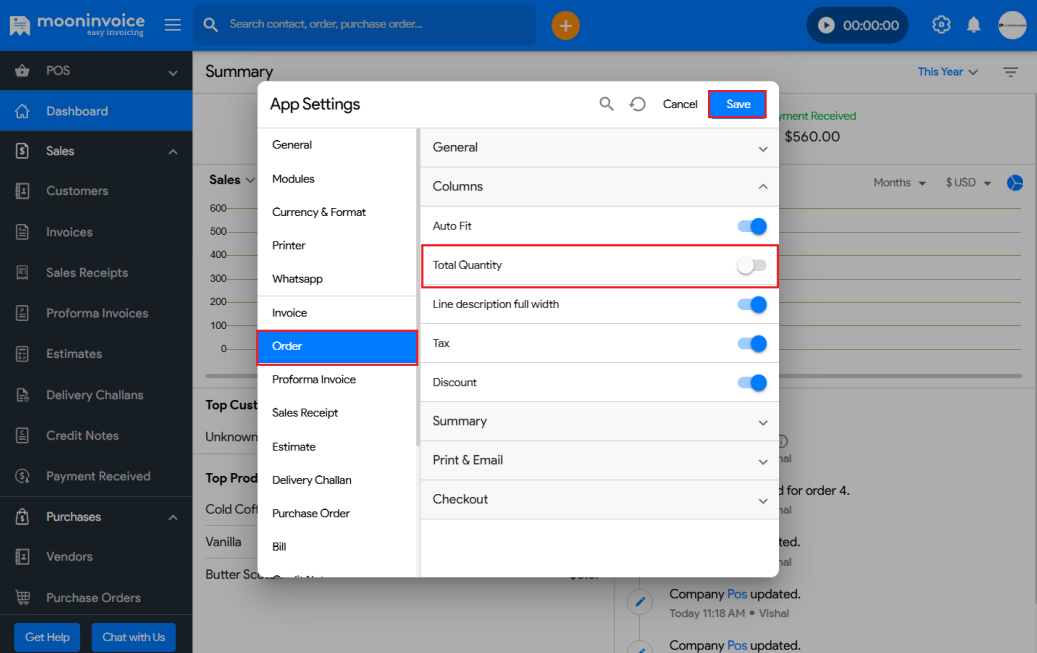Disable the Auto Fit toggle
Image resolution: width=1037 pixels, height=653 pixels.
(x=752, y=226)
